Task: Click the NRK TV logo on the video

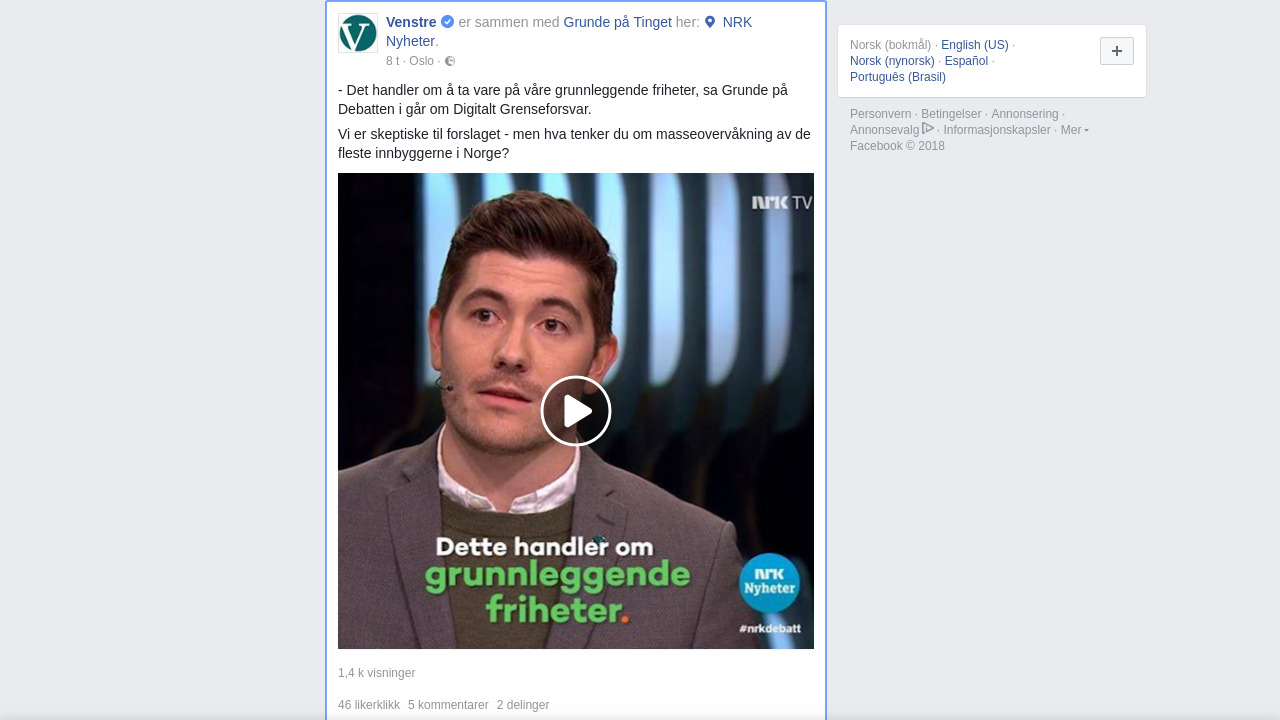Action: click(x=782, y=202)
